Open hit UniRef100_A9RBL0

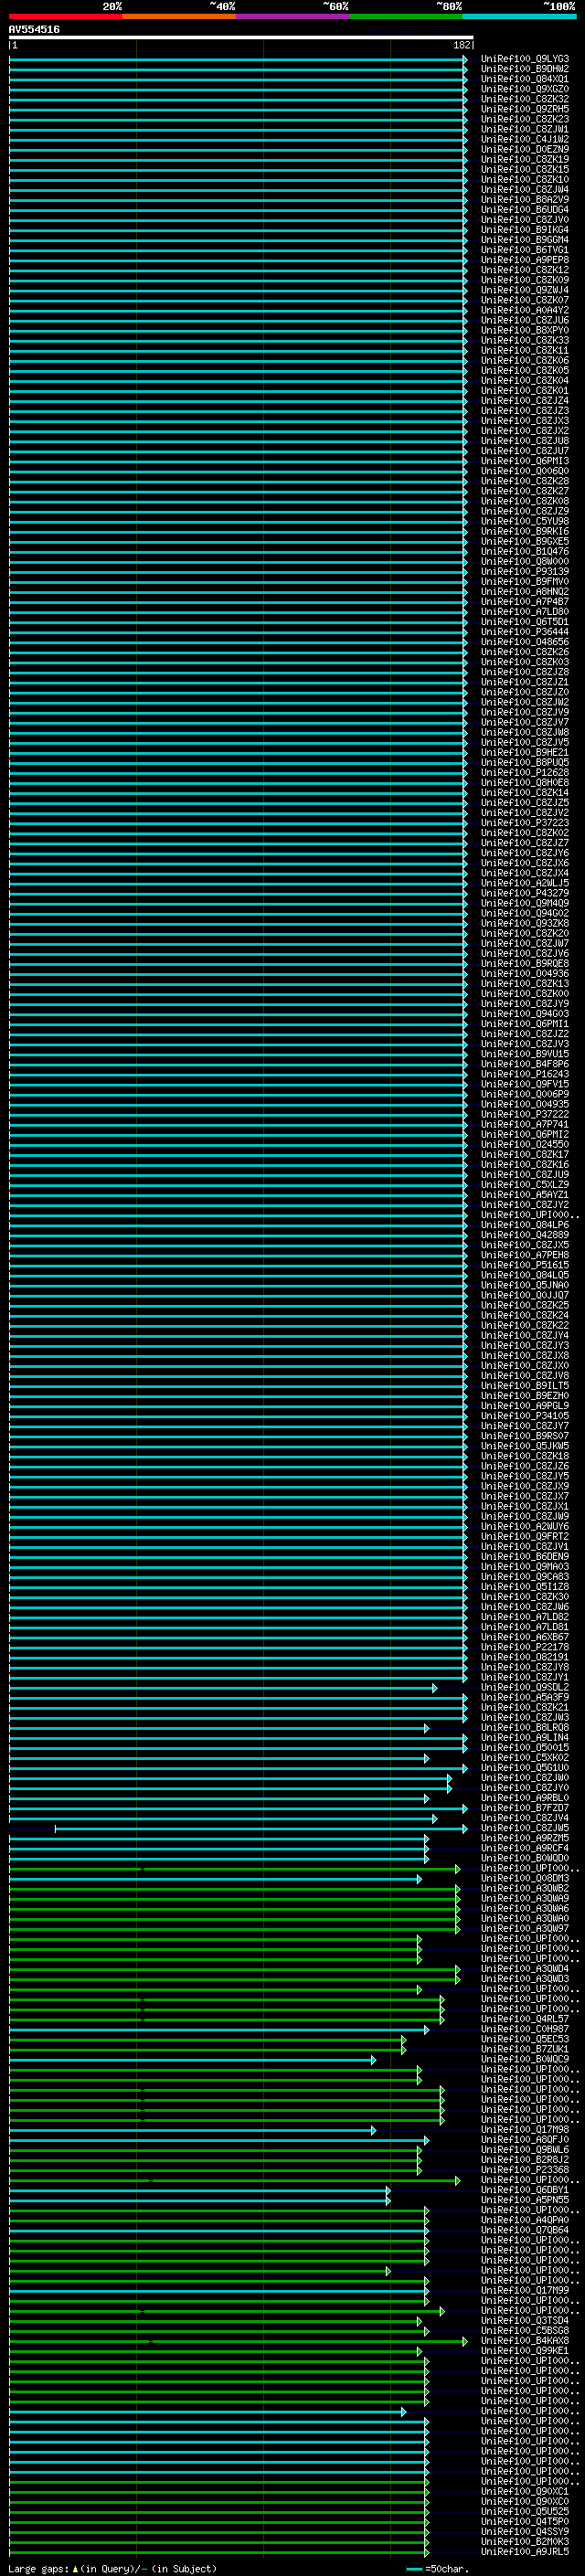pos(525,1798)
